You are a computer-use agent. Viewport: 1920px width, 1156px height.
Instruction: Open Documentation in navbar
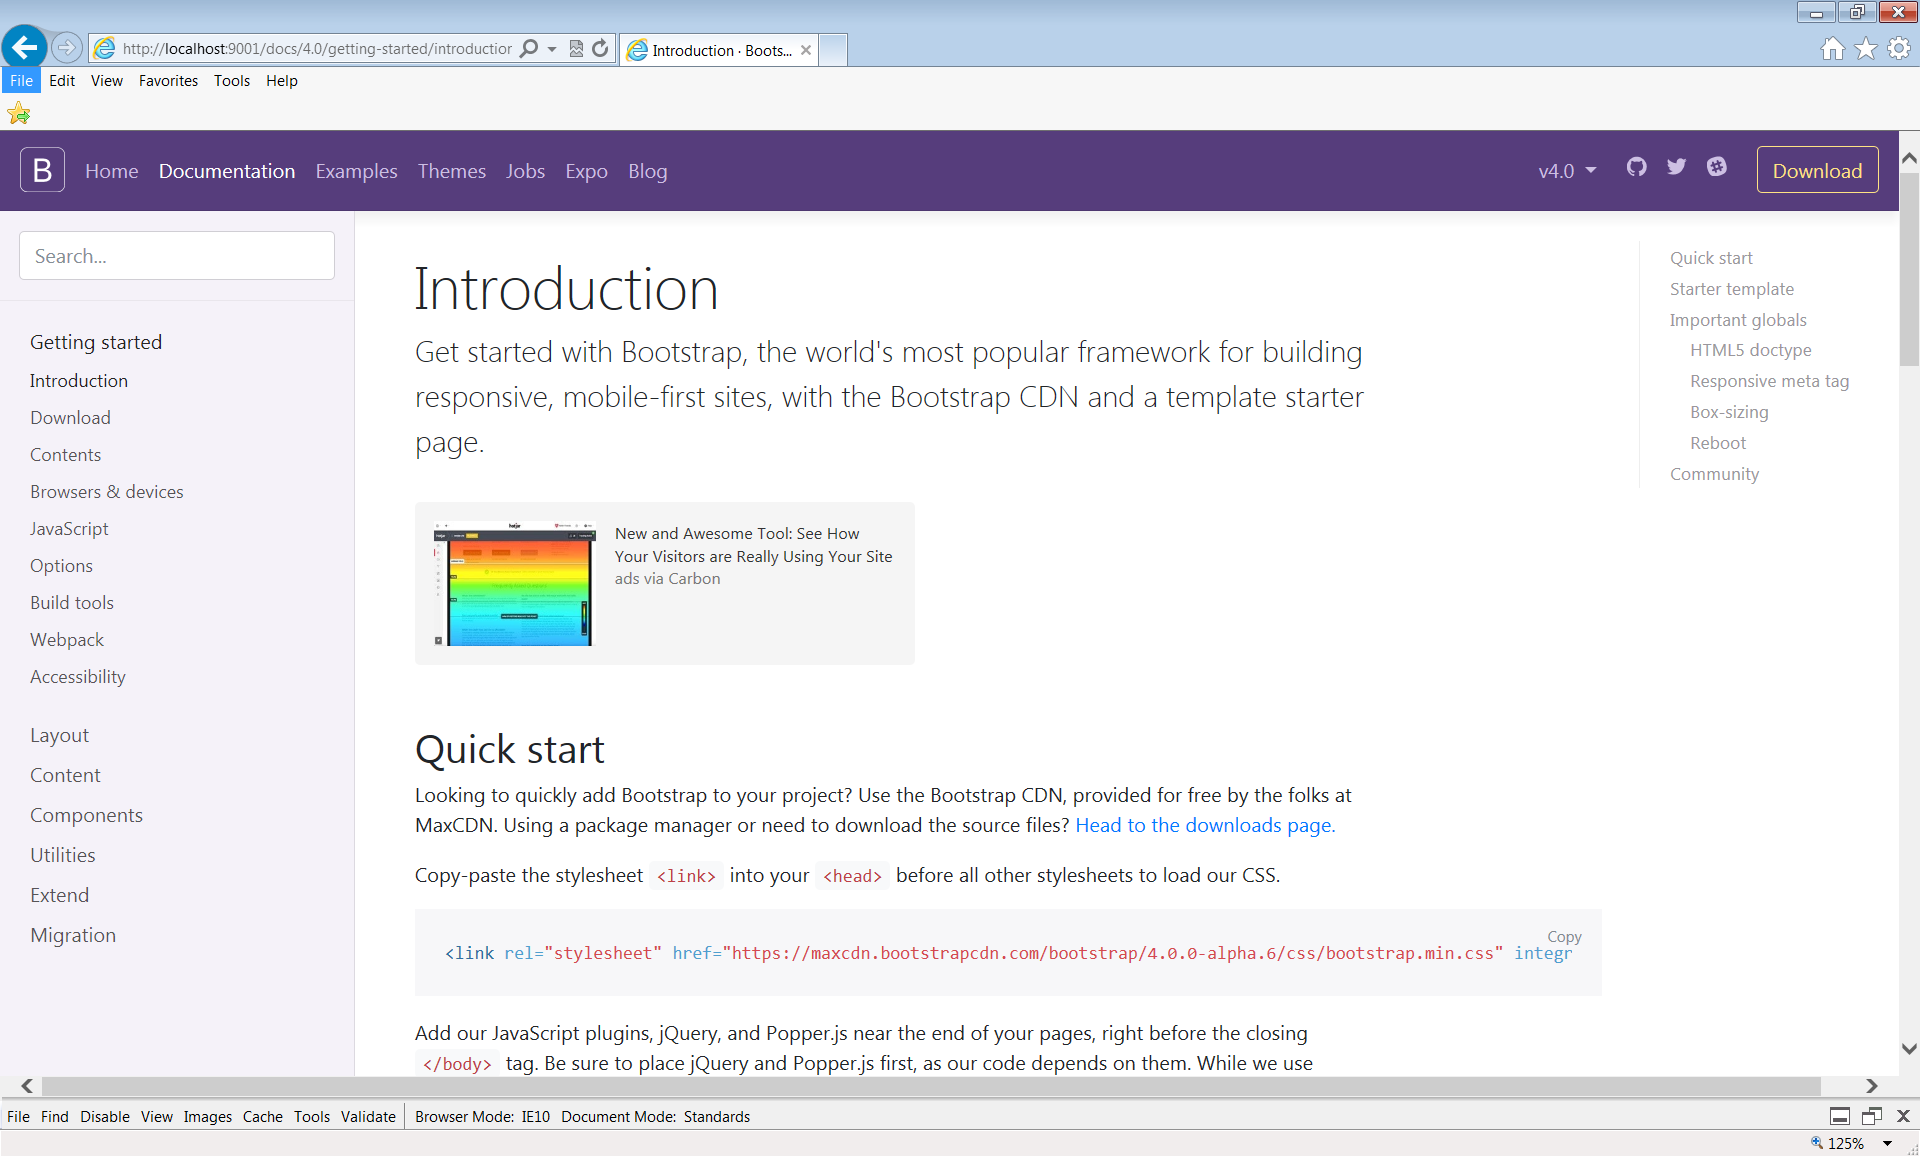[227, 171]
